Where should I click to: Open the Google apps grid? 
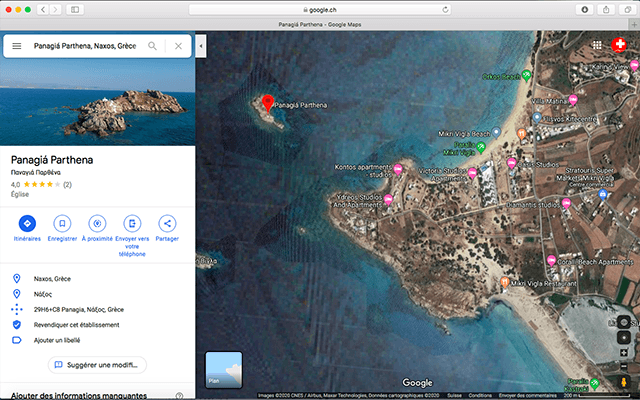[597, 45]
